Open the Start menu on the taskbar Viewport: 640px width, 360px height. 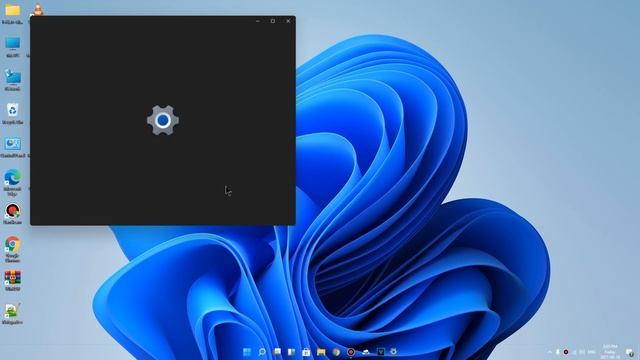[247, 352]
